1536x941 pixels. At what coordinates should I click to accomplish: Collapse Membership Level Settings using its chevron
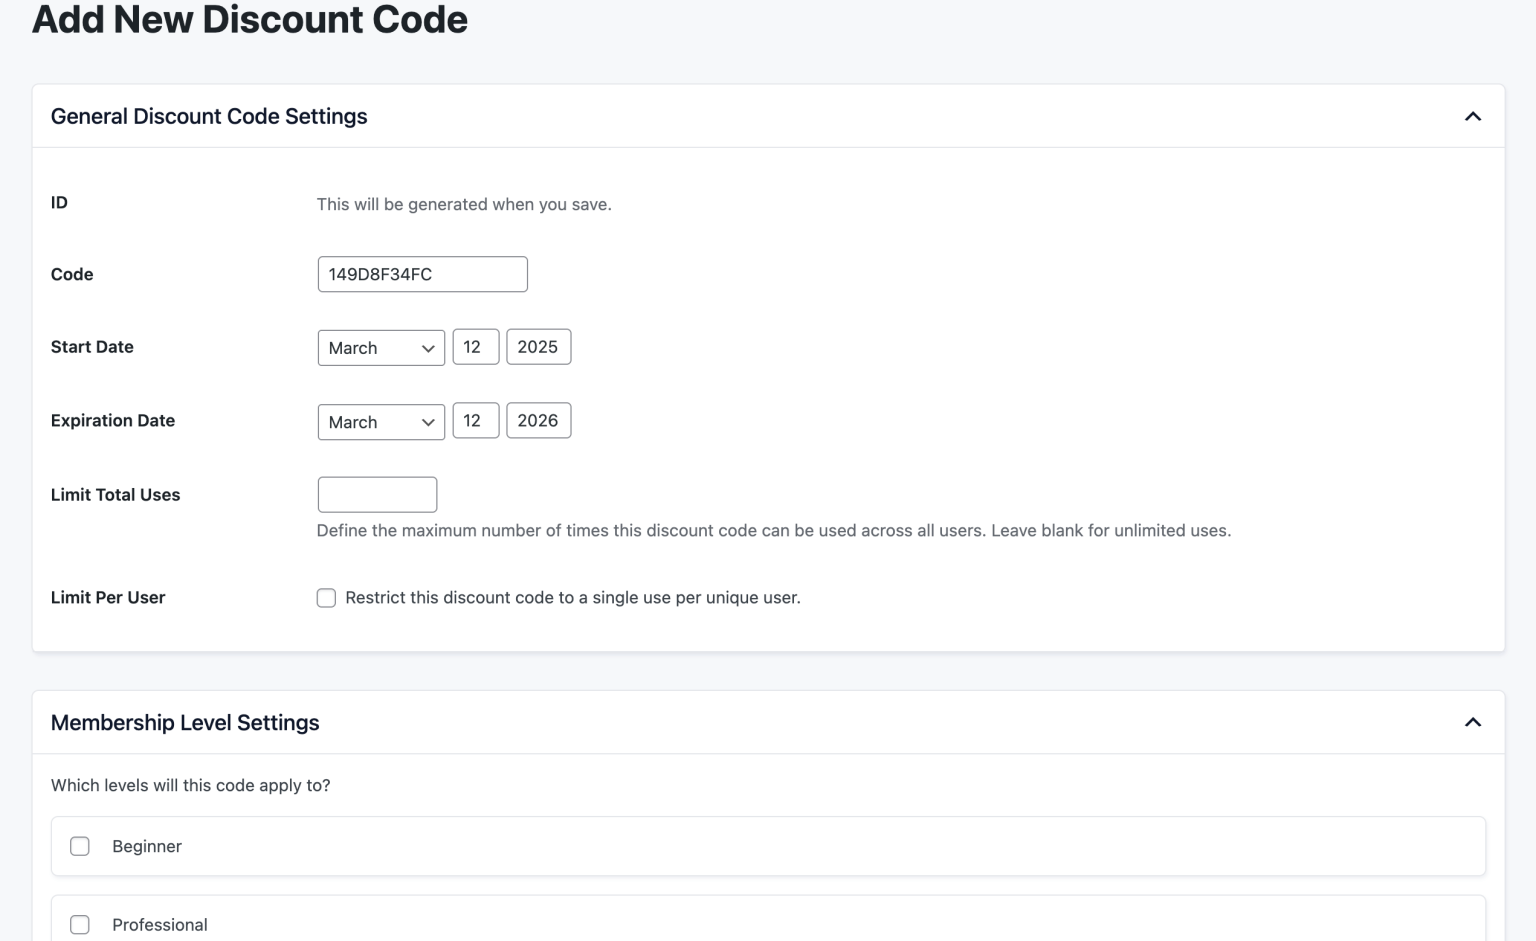click(x=1472, y=723)
